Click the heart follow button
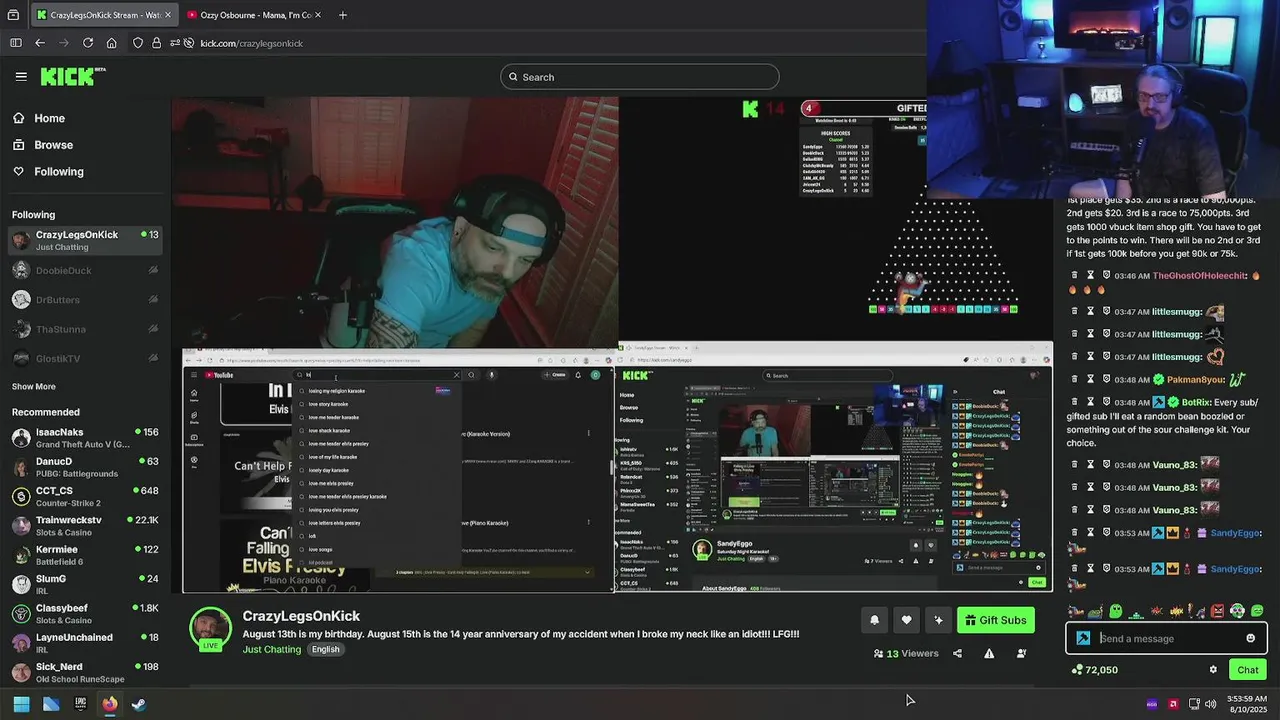This screenshot has height=720, width=1280. [906, 620]
